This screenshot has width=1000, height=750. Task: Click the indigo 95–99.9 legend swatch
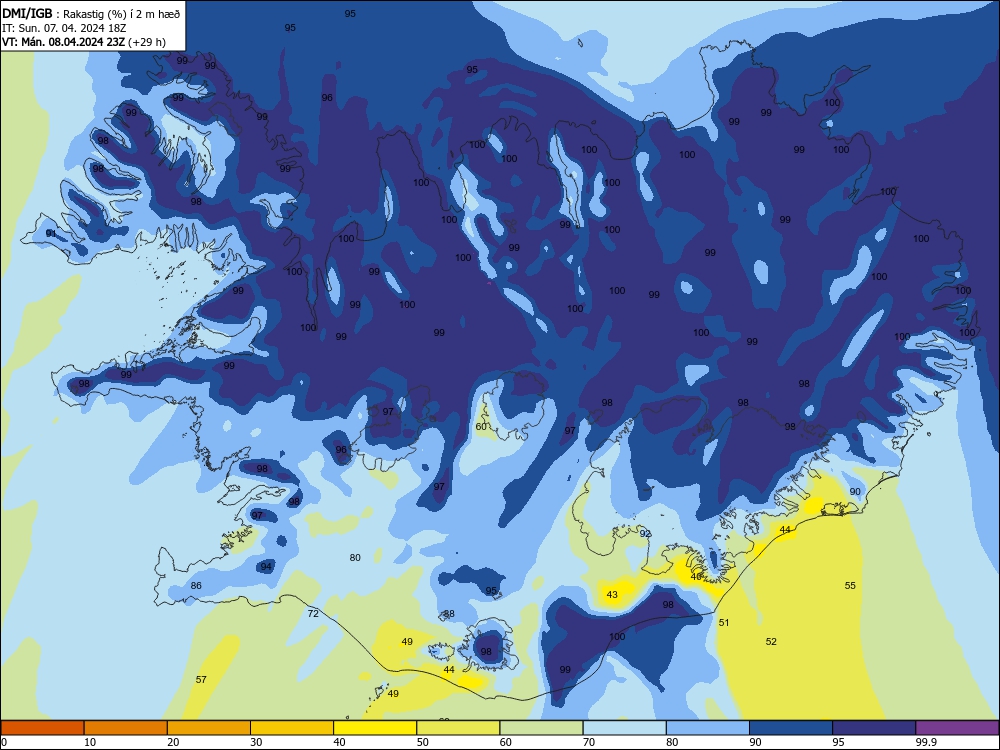pyautogui.click(x=874, y=728)
